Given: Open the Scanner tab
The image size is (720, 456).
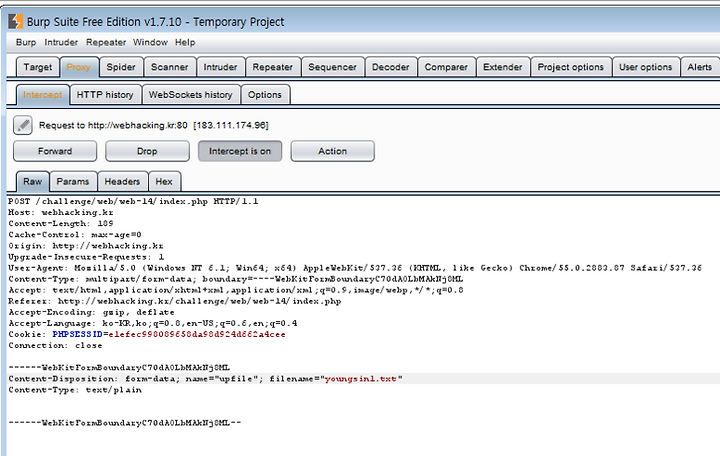Looking at the screenshot, I should coord(169,67).
